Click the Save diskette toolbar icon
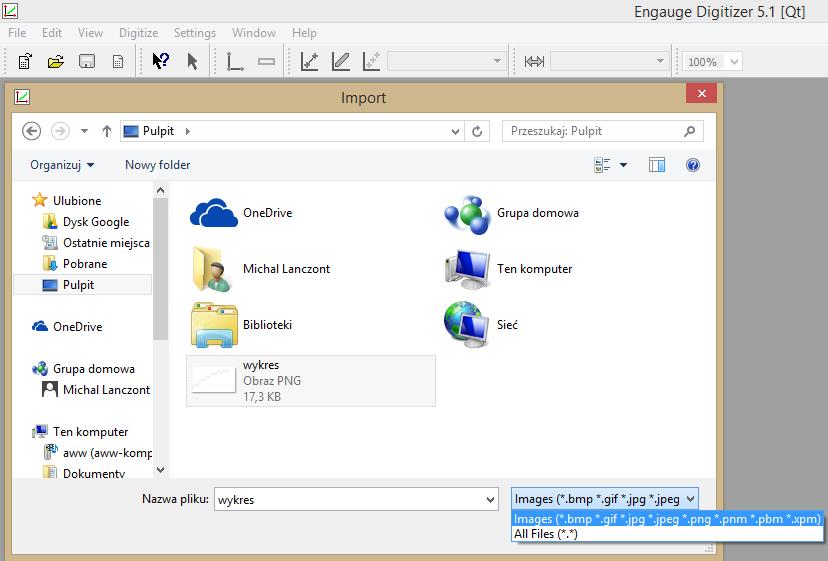The height and width of the screenshot is (561, 828). pyautogui.click(x=87, y=61)
